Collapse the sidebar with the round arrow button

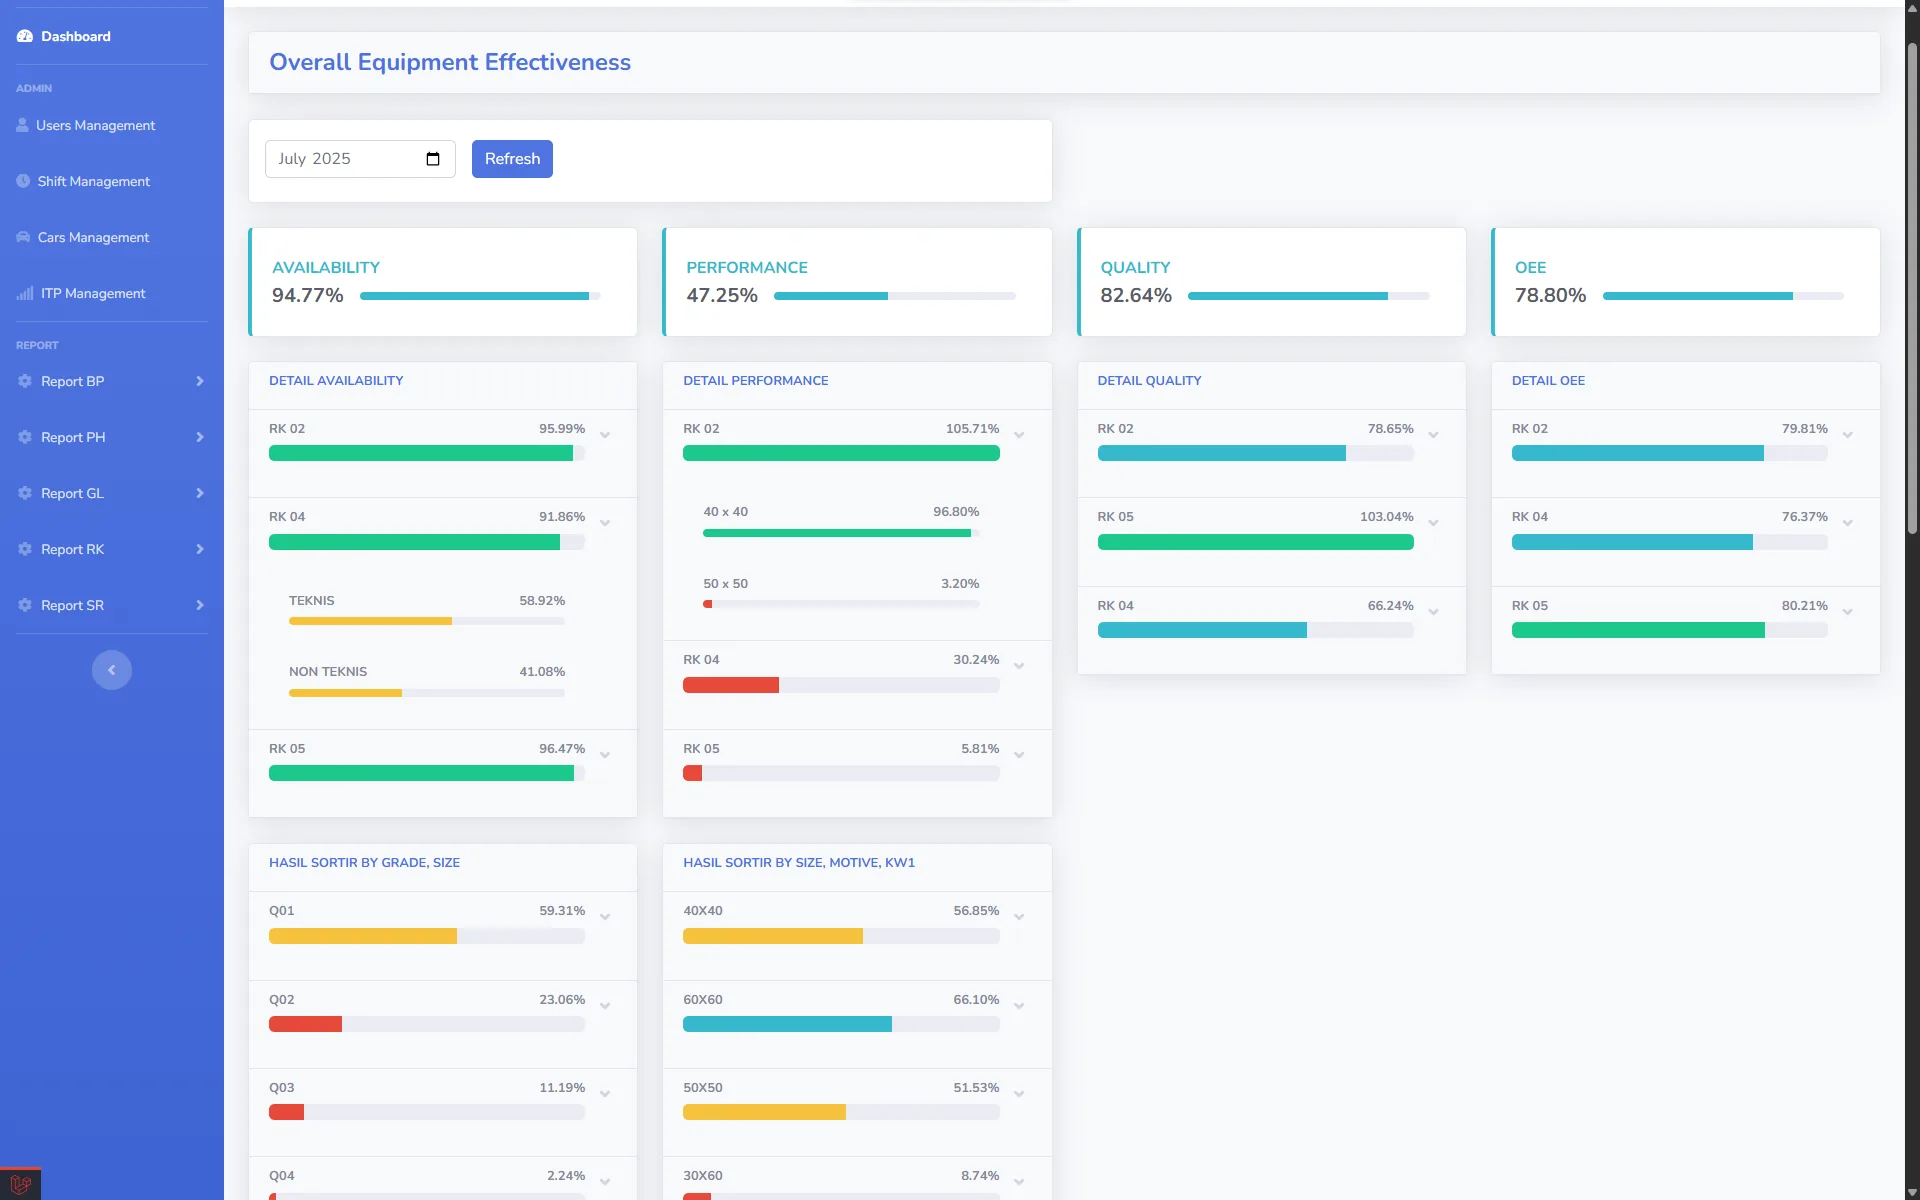pos(112,670)
